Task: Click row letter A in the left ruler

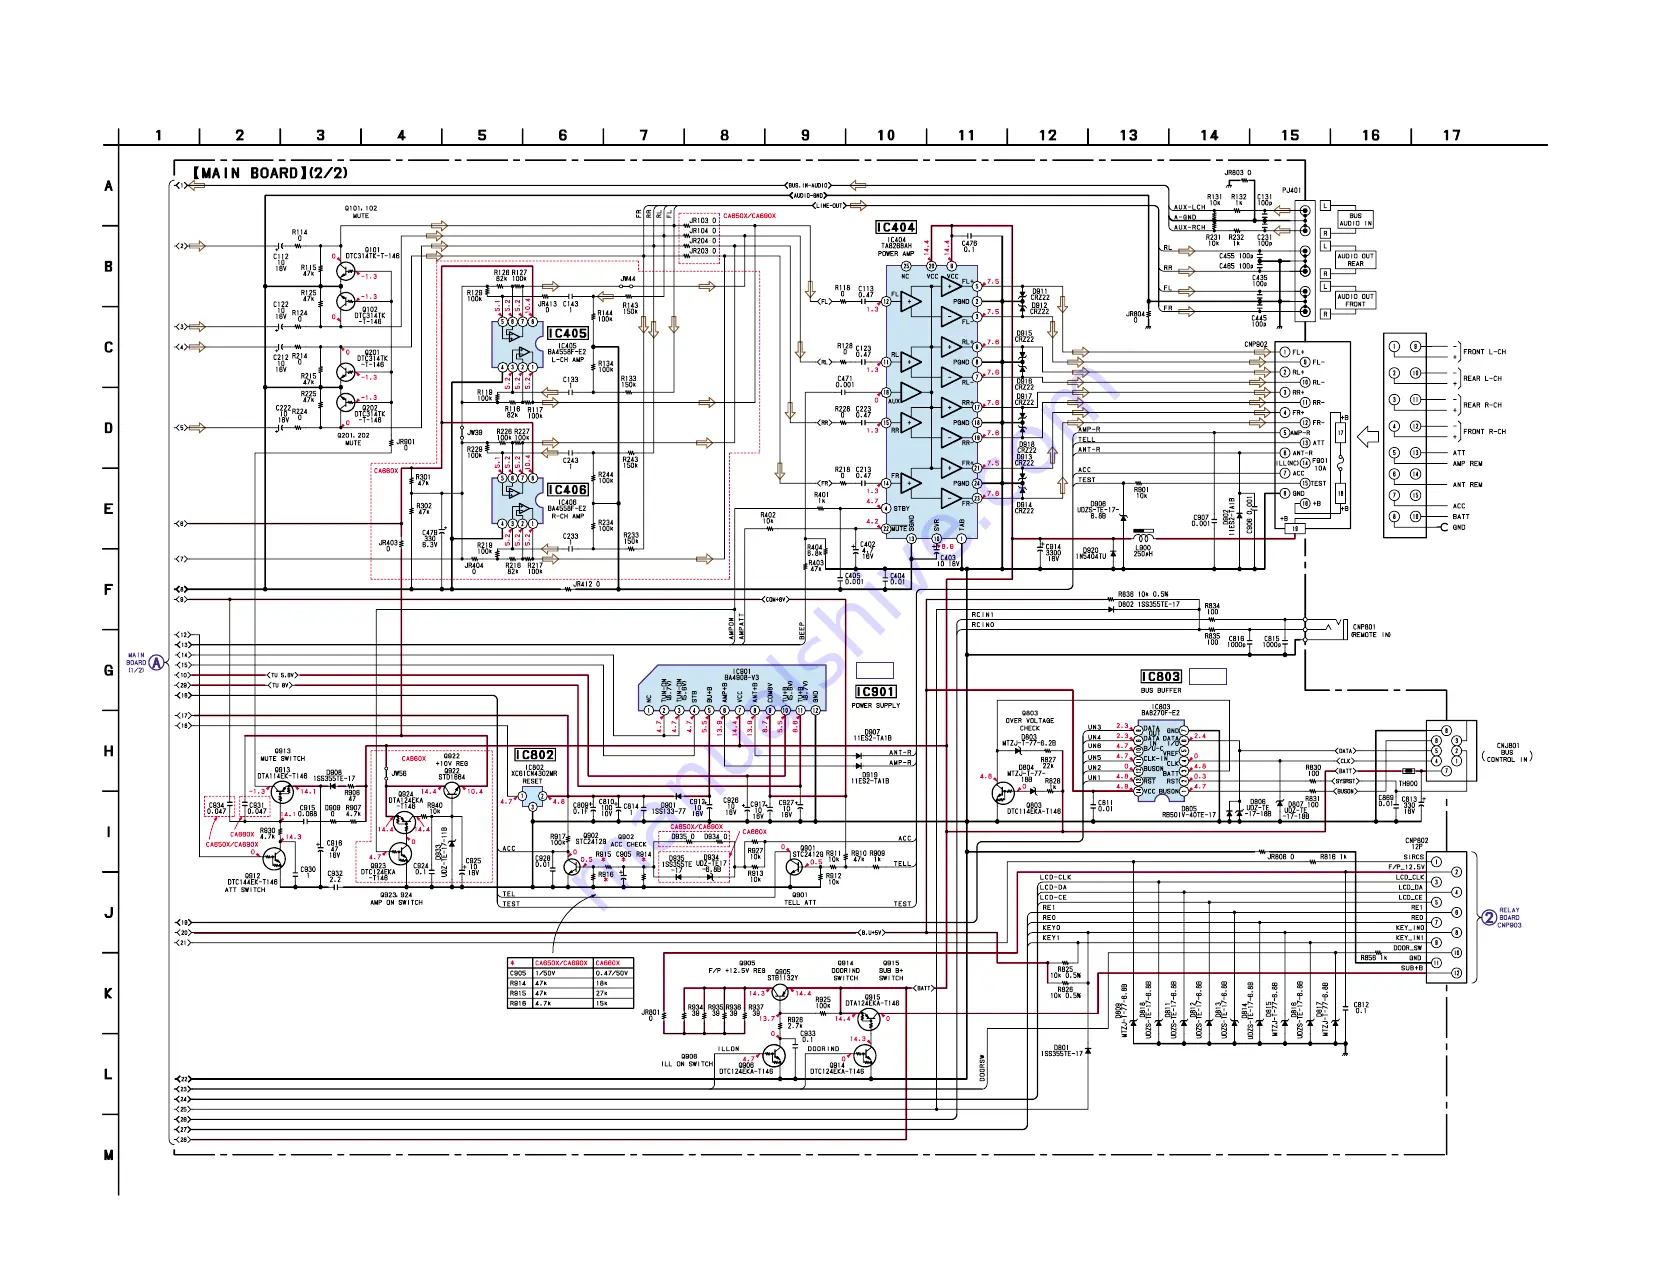Action: click(x=108, y=186)
